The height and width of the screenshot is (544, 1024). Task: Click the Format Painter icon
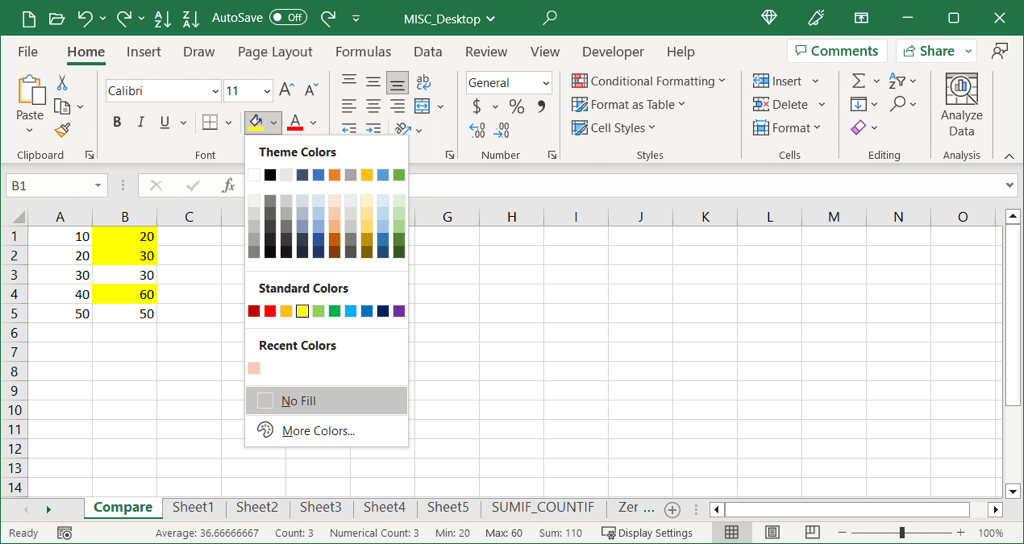pos(63,130)
